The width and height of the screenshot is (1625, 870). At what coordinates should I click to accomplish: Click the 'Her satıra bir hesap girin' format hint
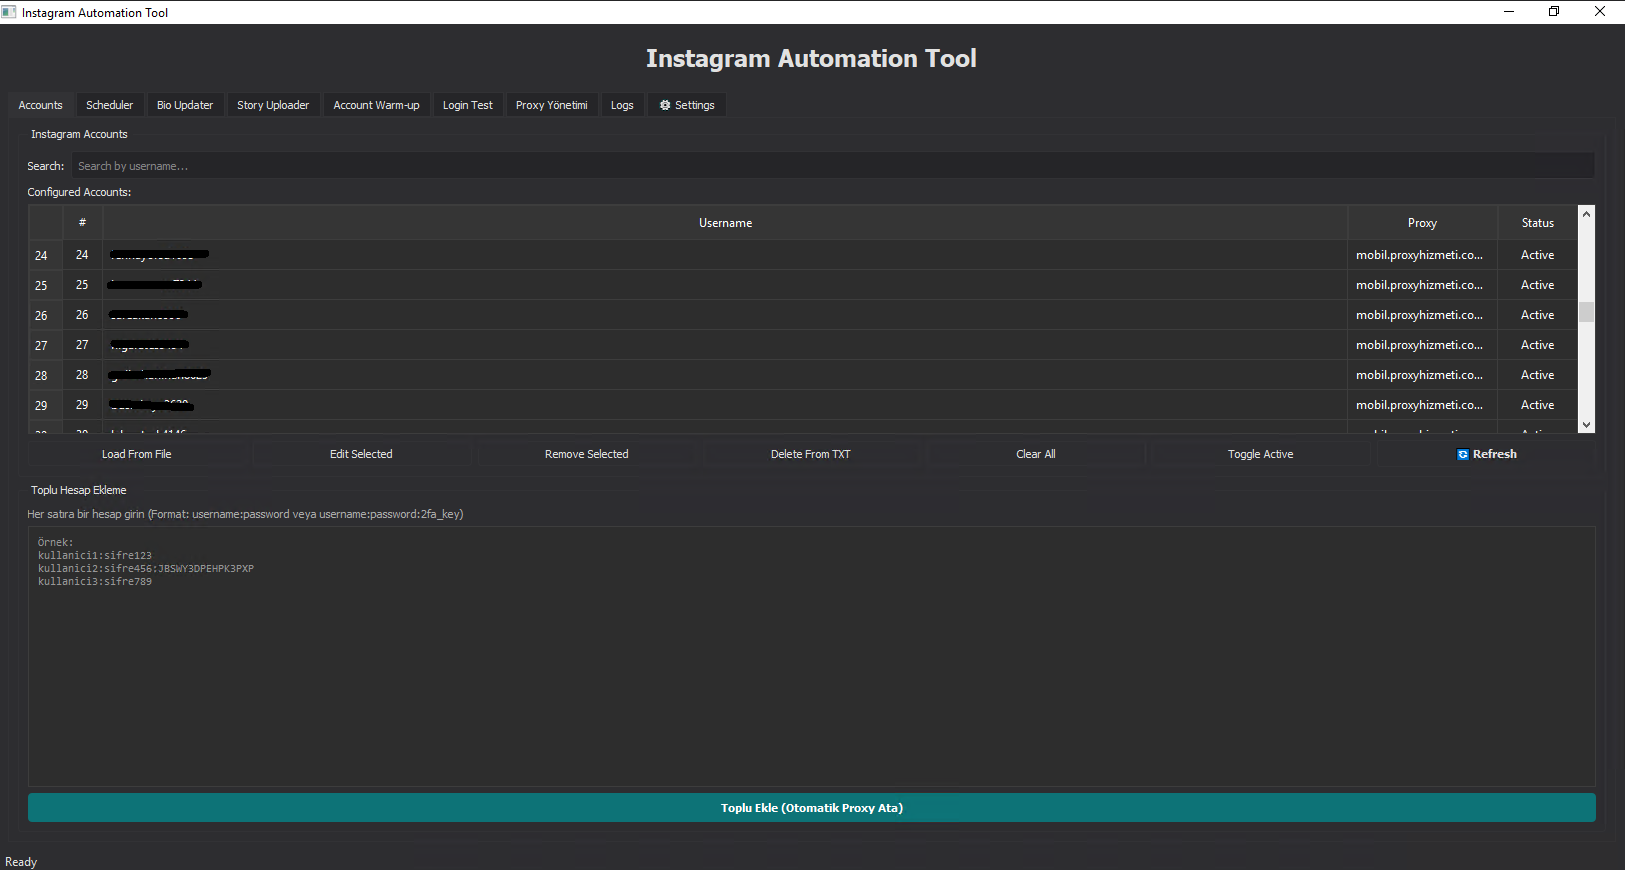point(245,514)
